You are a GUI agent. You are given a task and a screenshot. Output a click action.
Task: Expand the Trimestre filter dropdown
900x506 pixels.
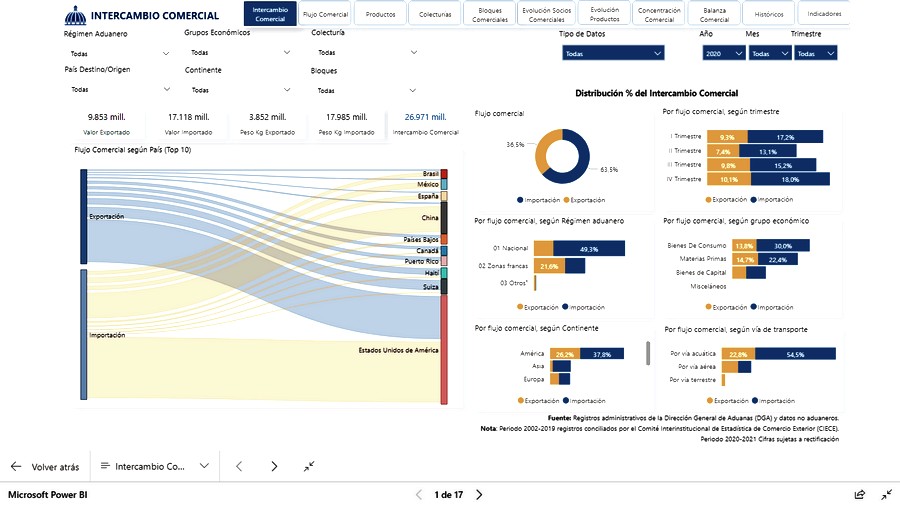point(816,53)
